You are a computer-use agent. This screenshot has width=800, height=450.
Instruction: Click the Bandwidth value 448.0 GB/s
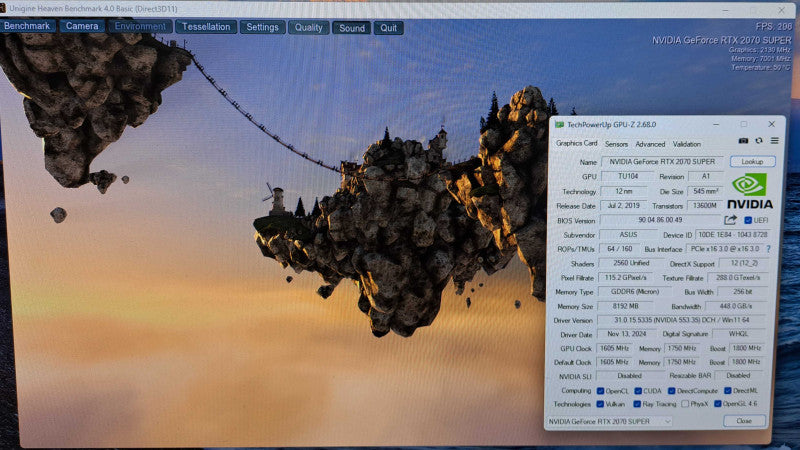click(736, 306)
